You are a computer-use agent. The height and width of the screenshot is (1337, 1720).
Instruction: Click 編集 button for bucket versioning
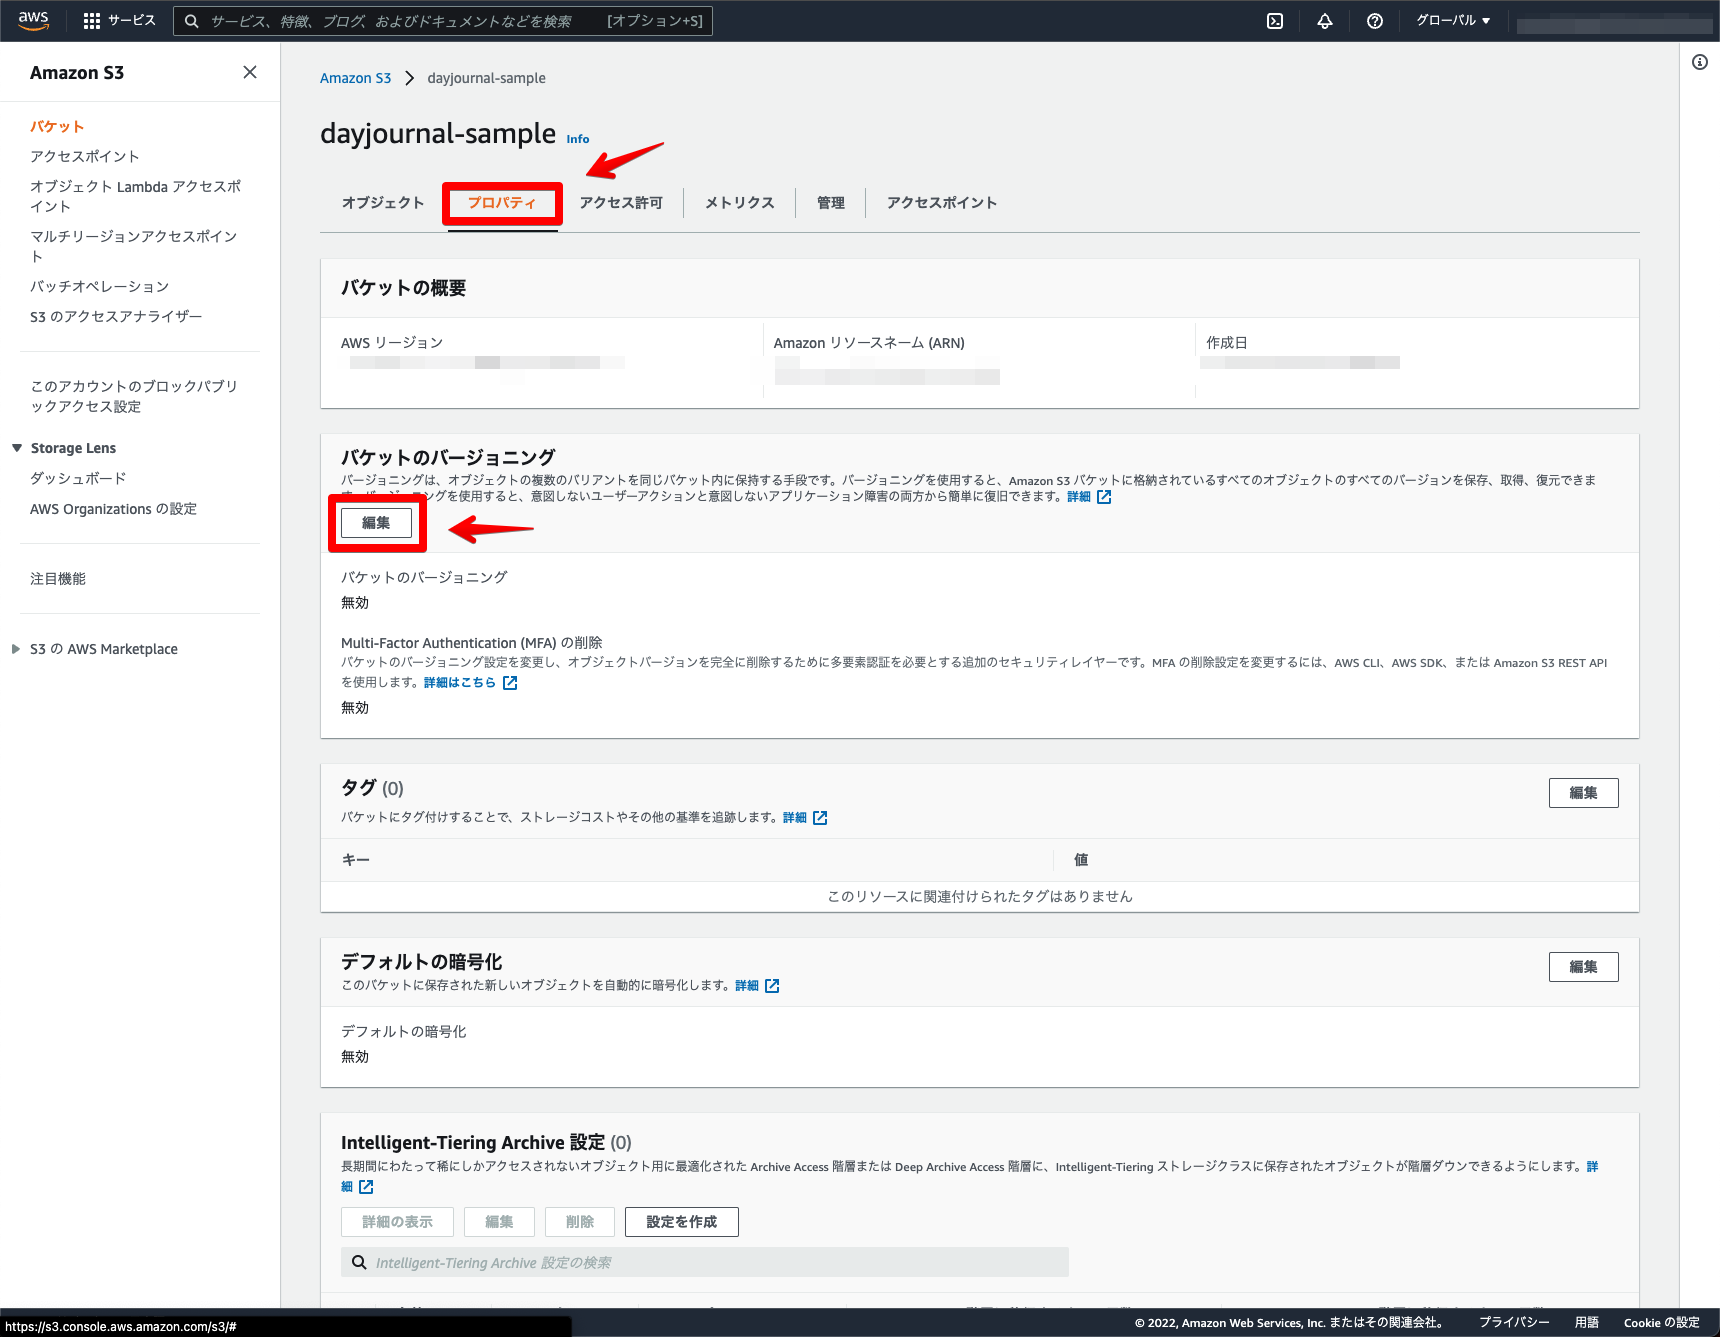pos(376,523)
